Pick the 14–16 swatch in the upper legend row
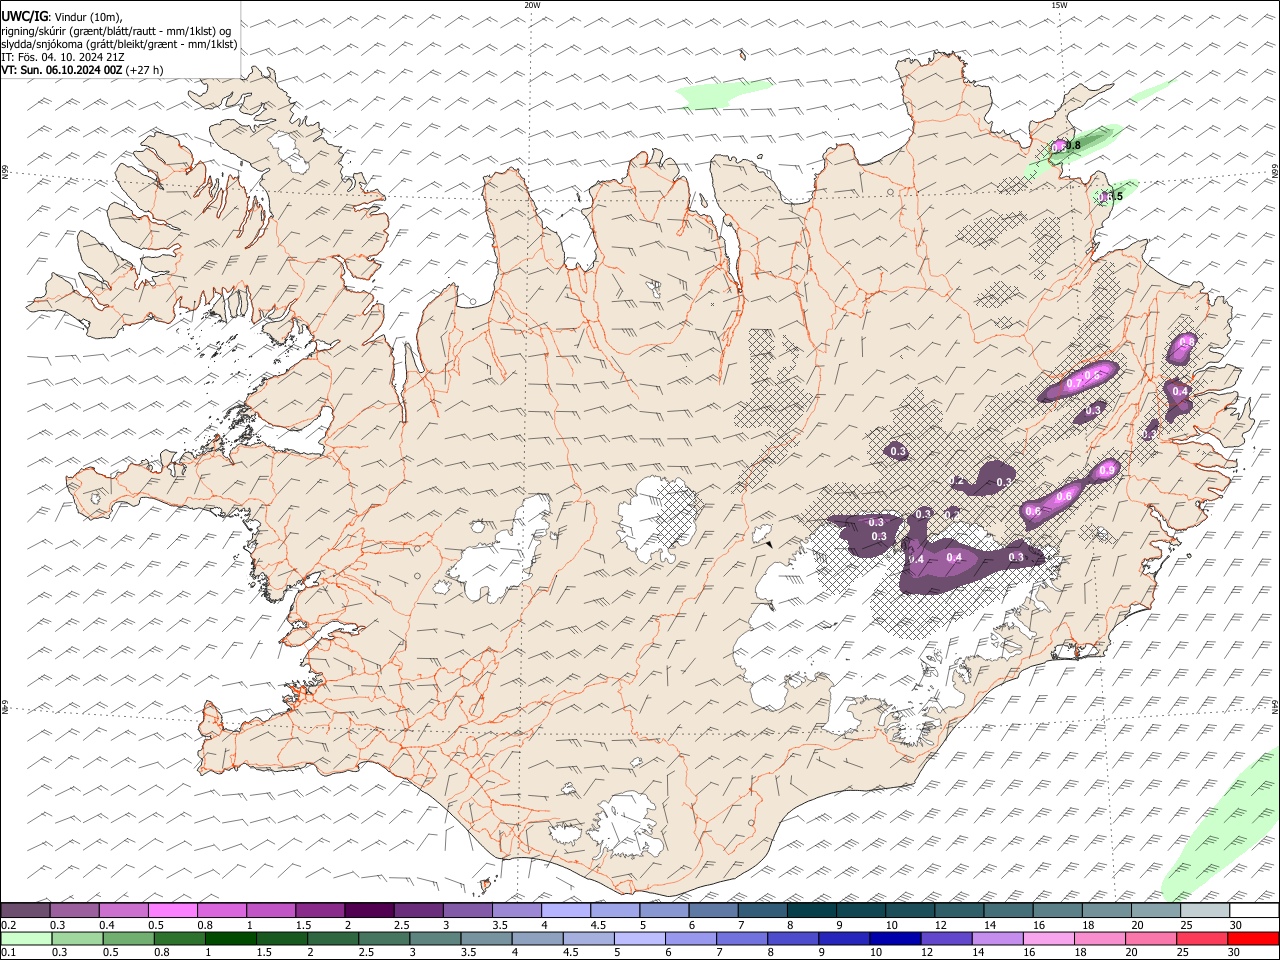 1007,911
